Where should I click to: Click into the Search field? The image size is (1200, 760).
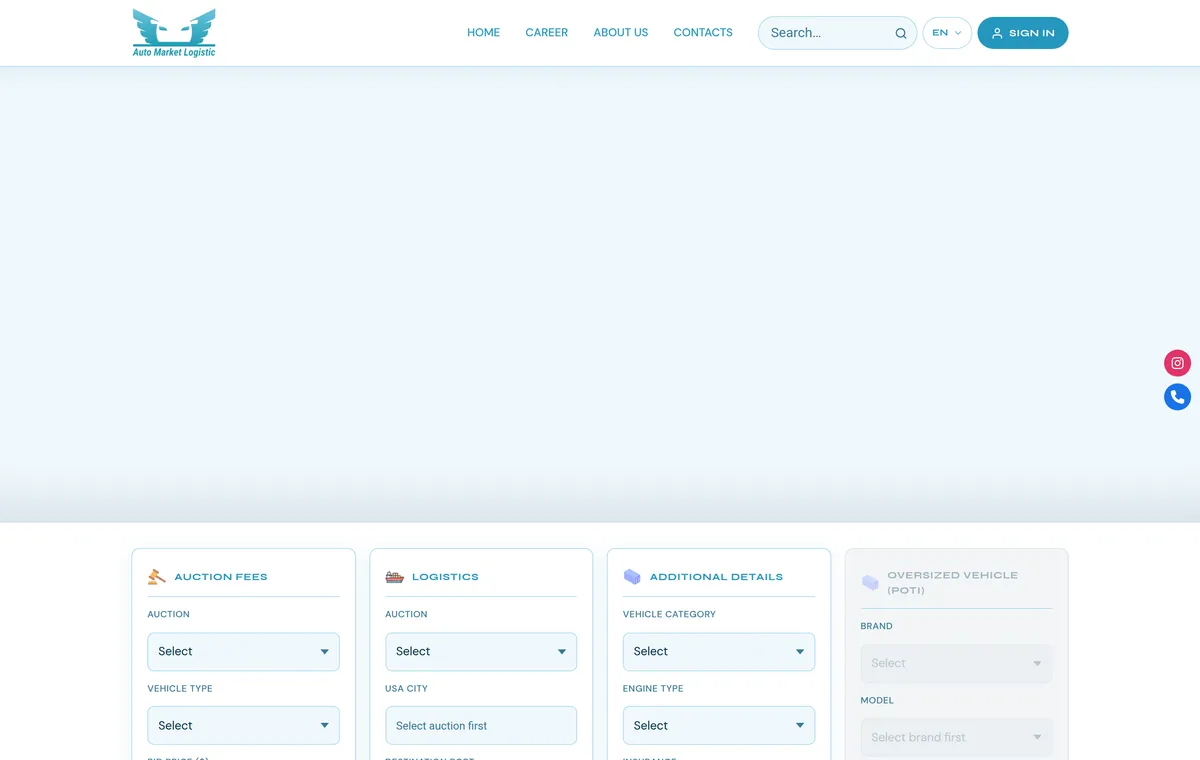[837, 33]
